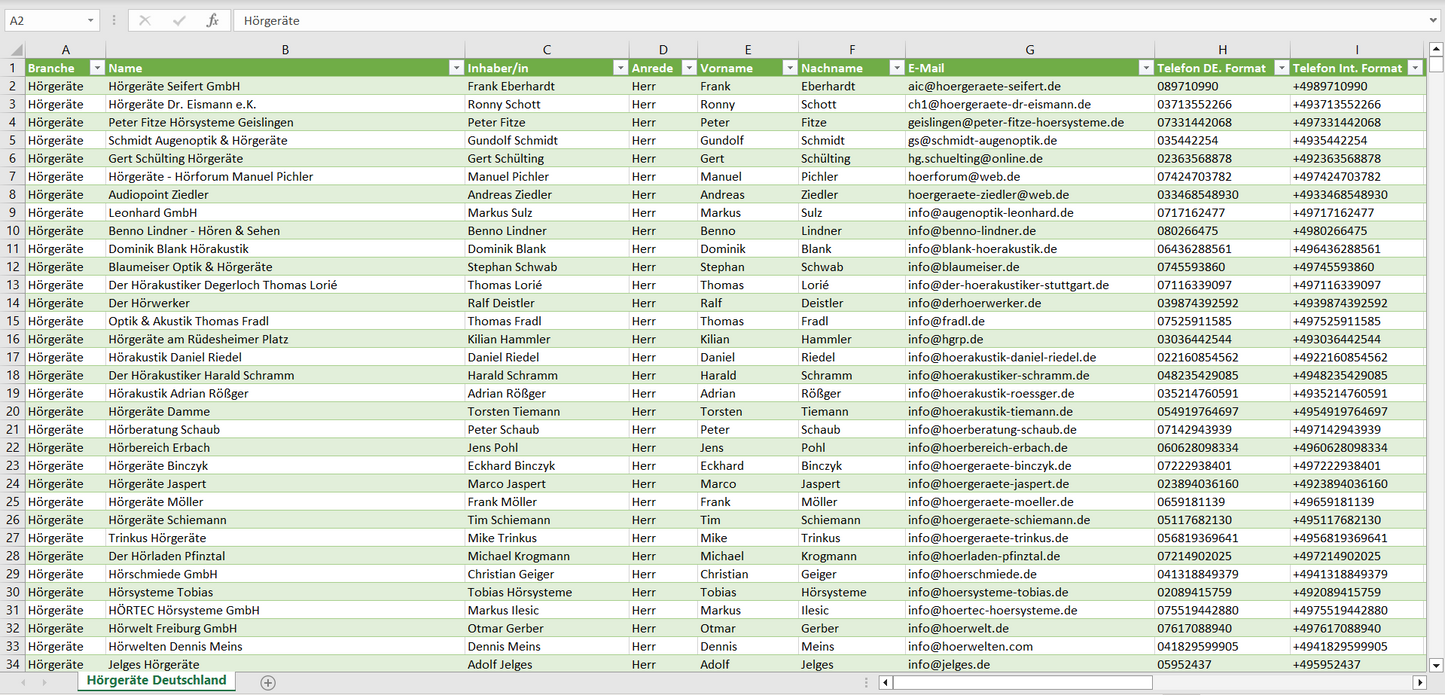1445x695 pixels.
Task: Select row 15 header
Action: coord(13,321)
